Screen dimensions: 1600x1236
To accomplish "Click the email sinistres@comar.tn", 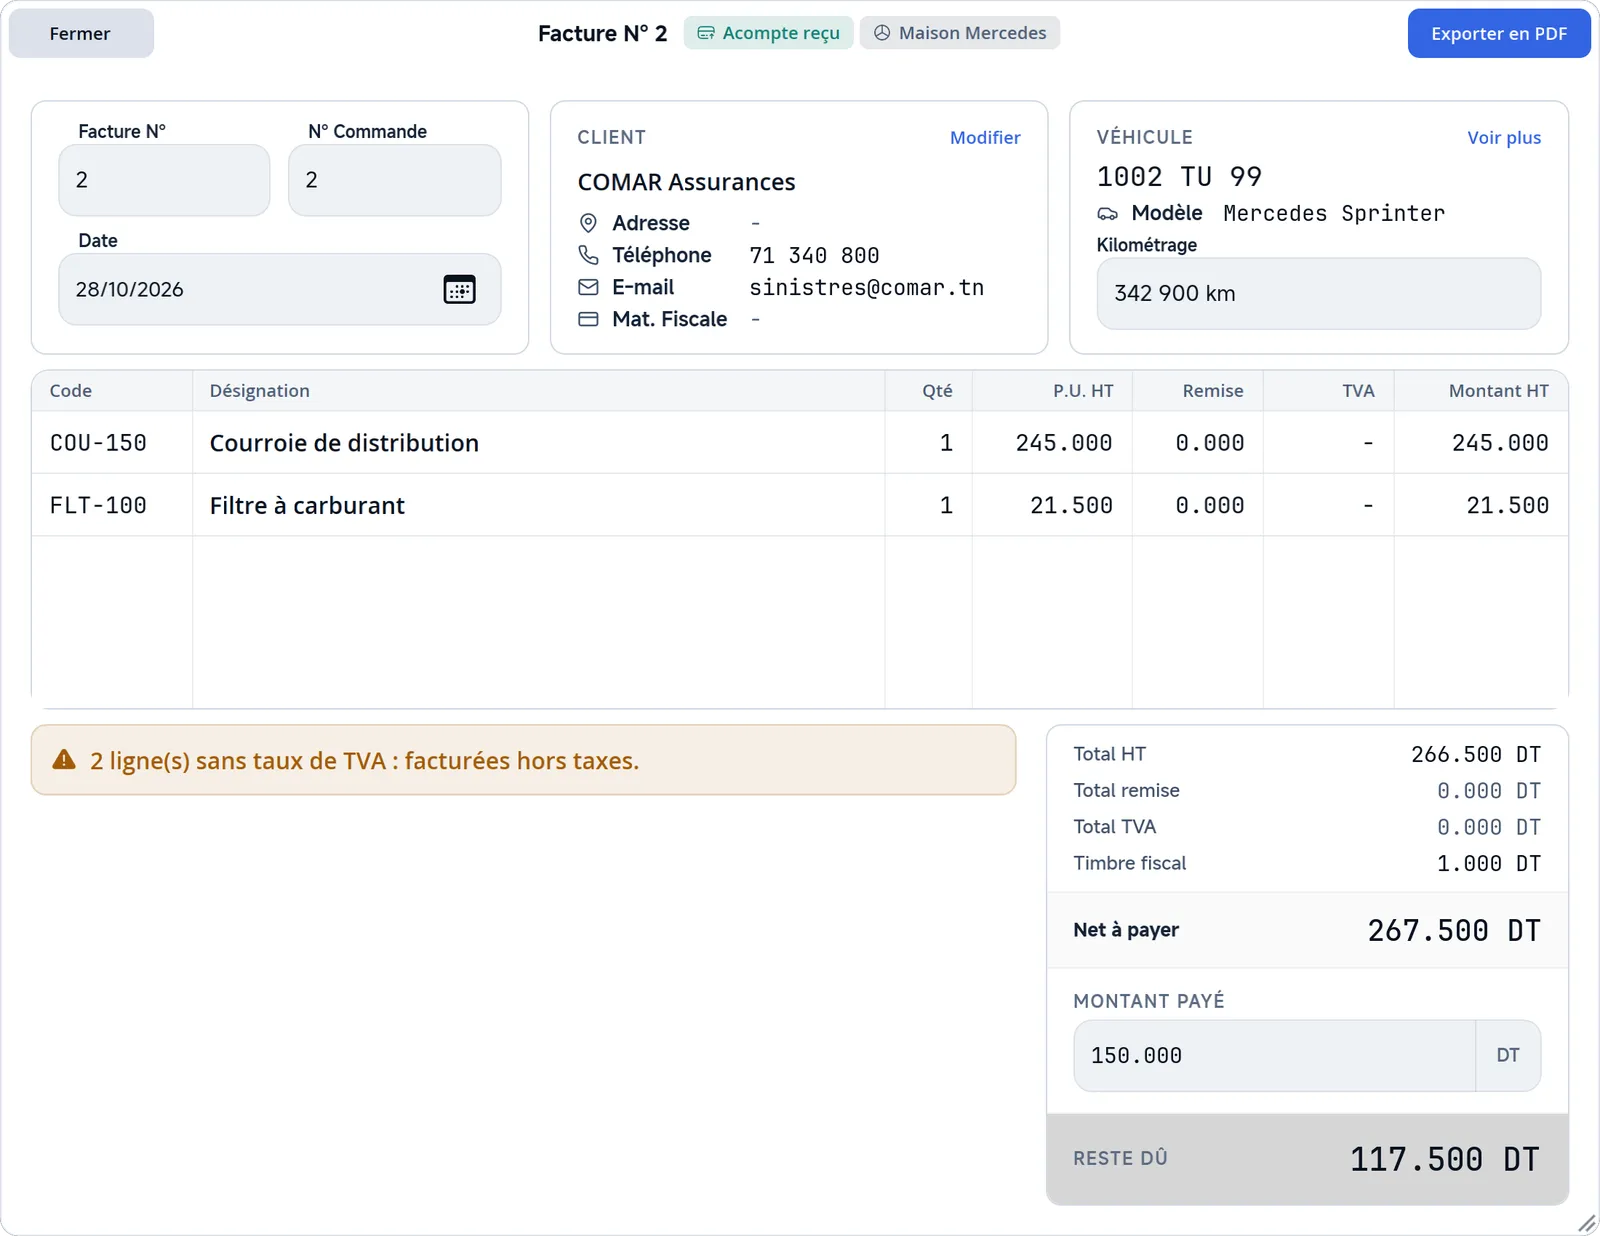I will coord(867,287).
